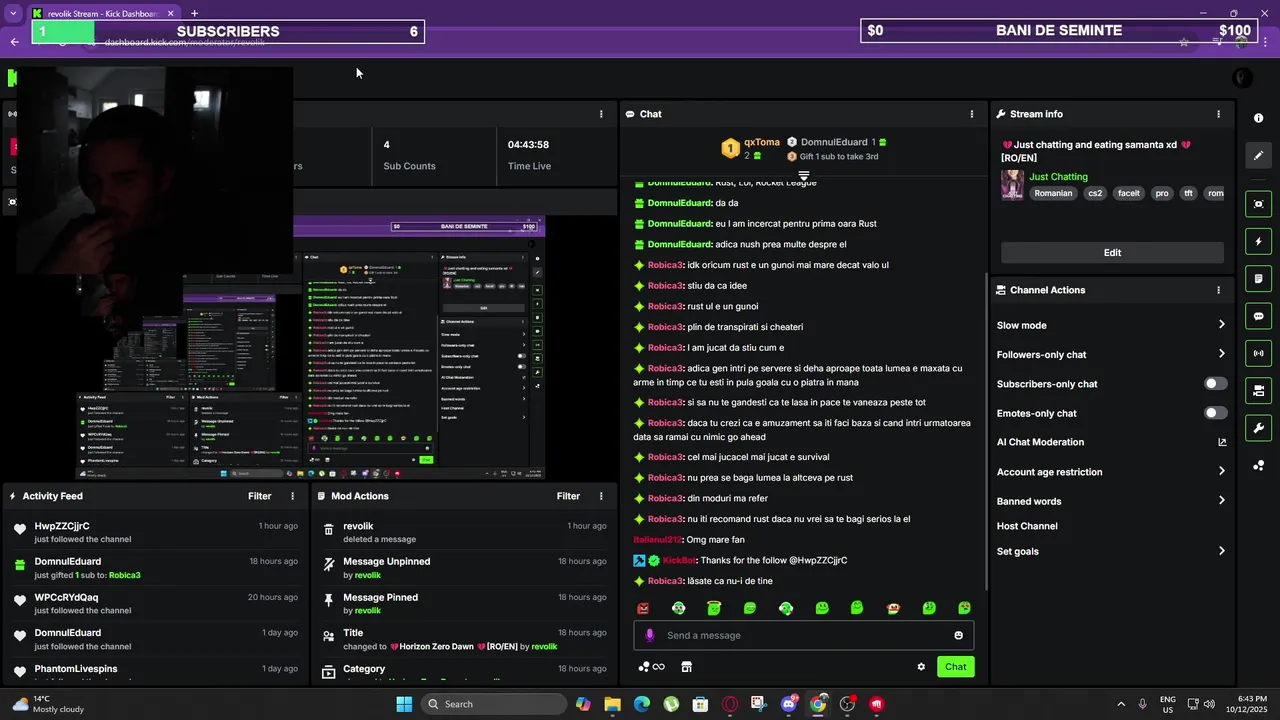
Task: Open the shop icon below message box
Action: 686,667
